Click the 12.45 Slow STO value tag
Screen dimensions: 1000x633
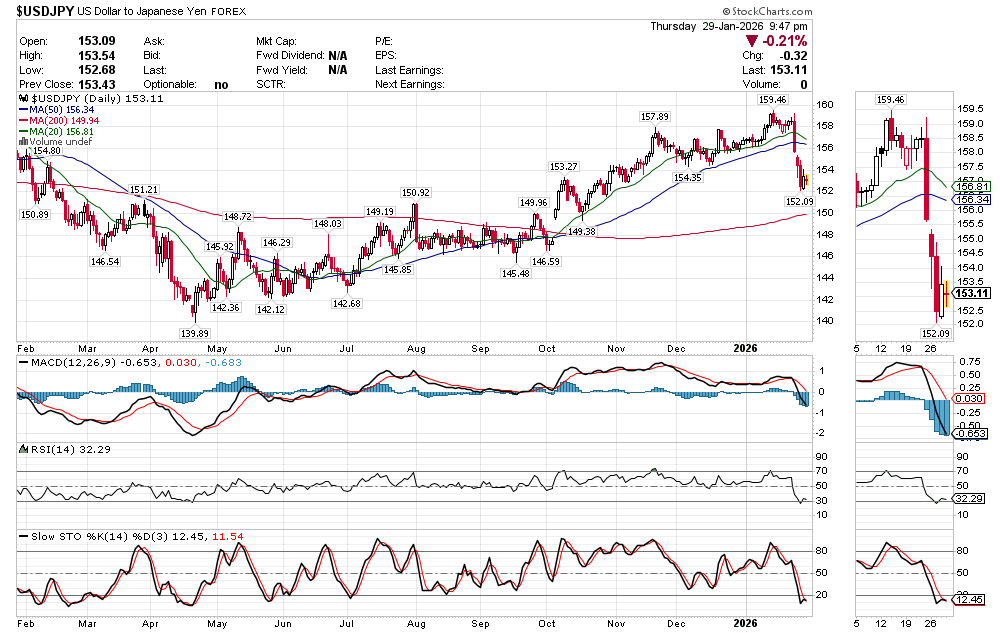click(971, 601)
